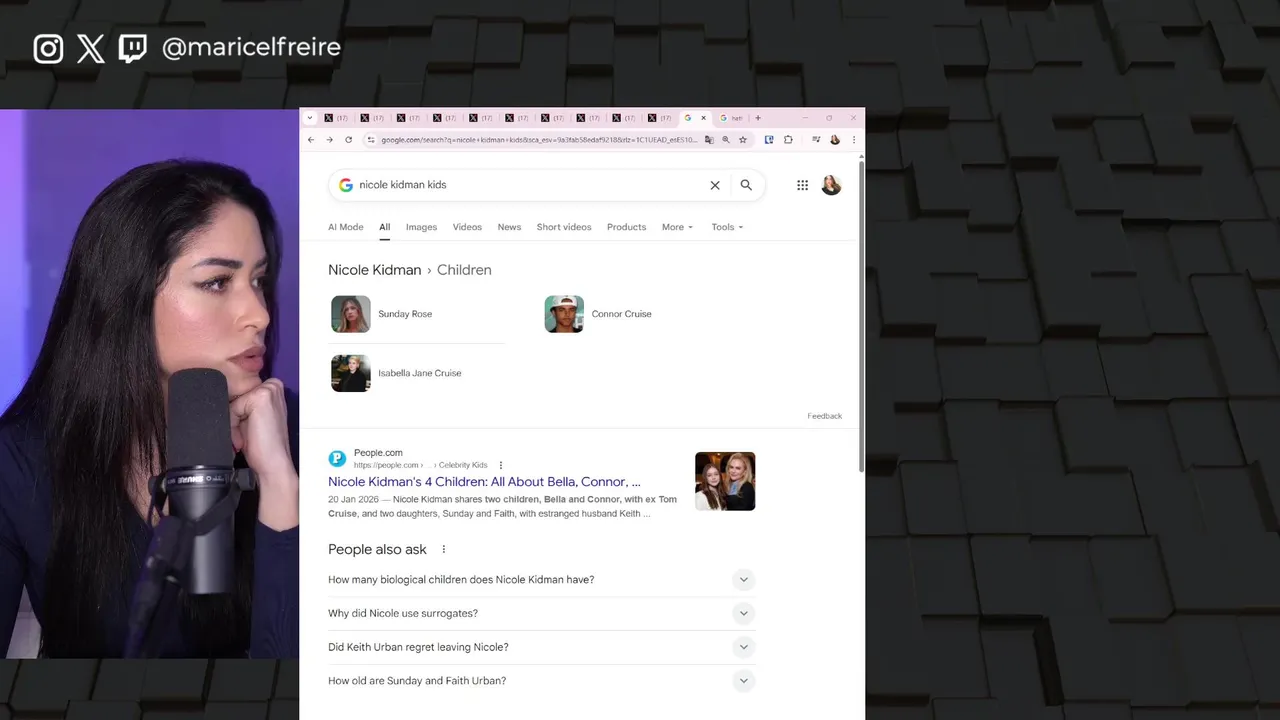Click the Feedback link
The width and height of the screenshot is (1280, 720).
tap(824, 416)
